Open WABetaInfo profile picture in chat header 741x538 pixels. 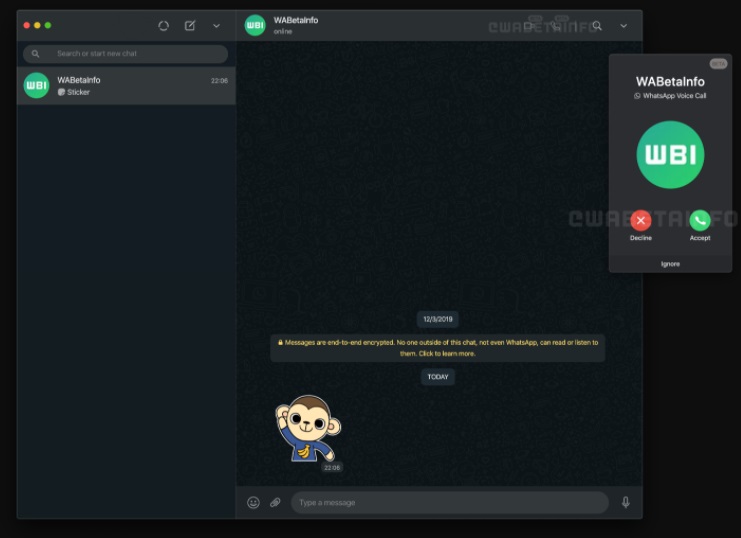tap(255, 26)
